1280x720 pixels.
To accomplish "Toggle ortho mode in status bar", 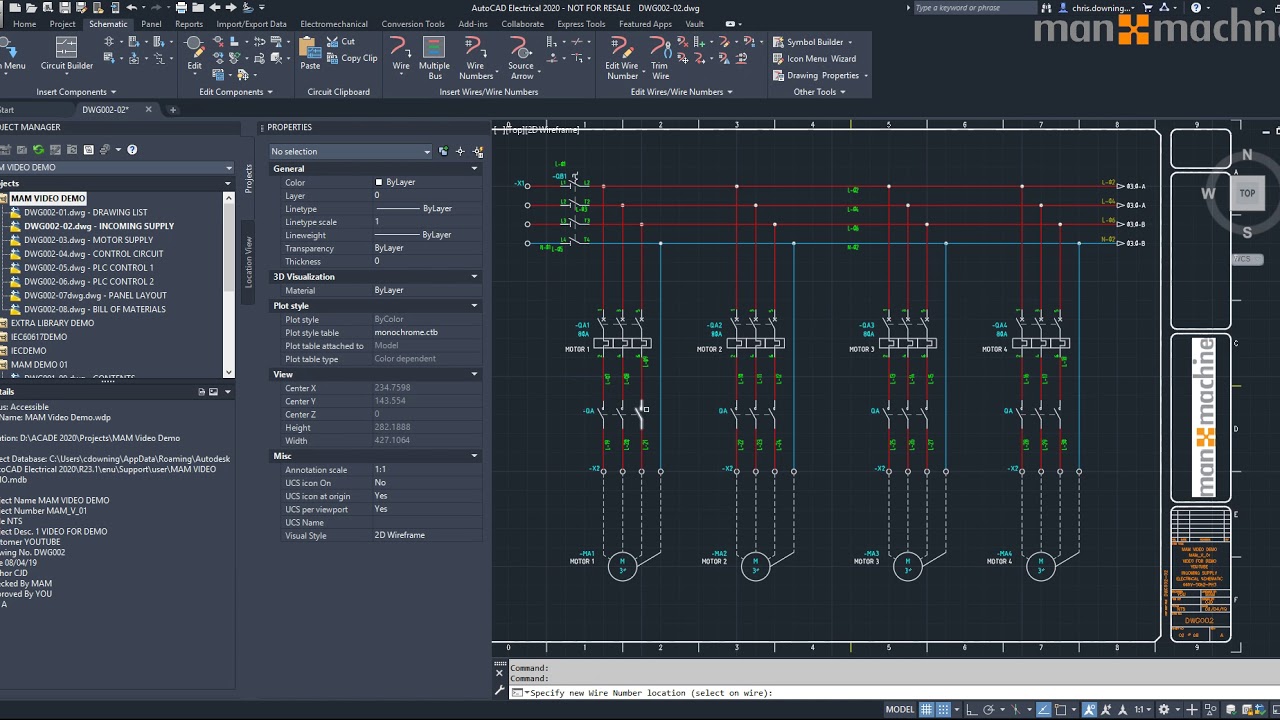I will click(970, 710).
